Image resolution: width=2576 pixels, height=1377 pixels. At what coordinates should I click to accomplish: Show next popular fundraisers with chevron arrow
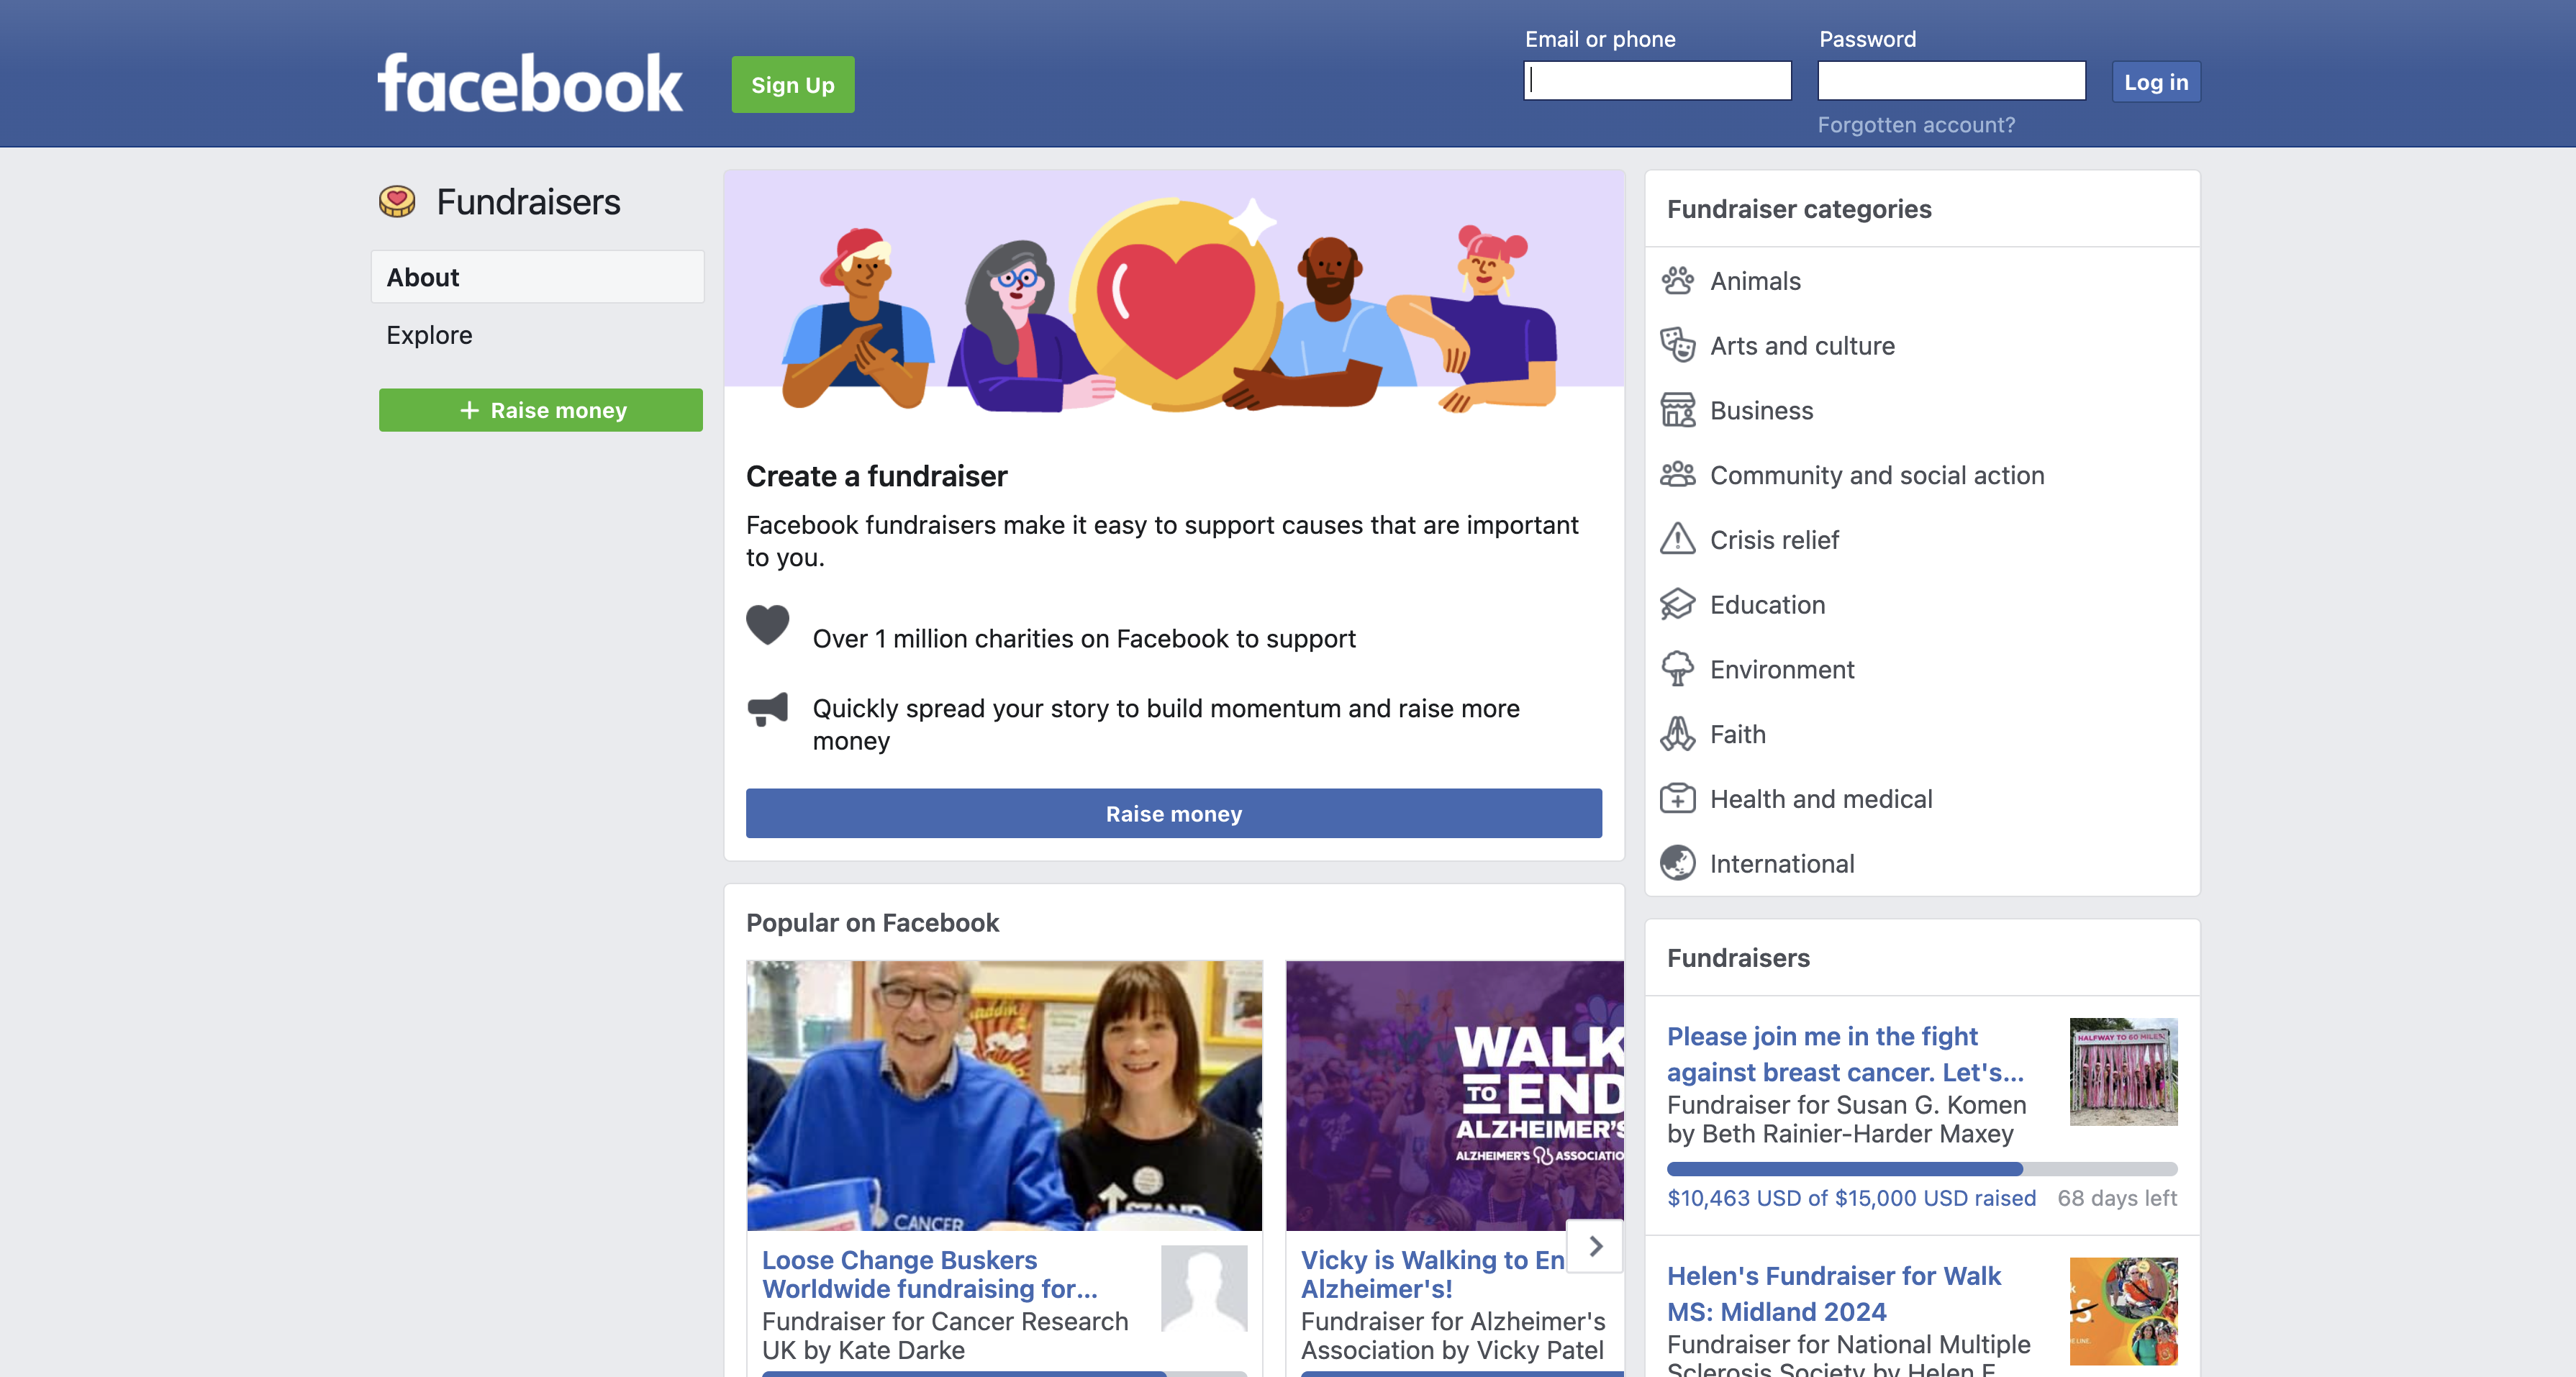(1595, 1246)
